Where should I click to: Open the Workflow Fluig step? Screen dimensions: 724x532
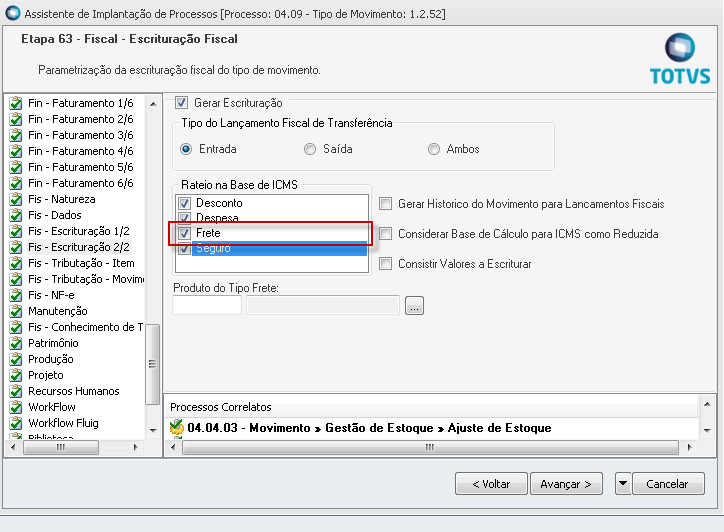pos(63,423)
